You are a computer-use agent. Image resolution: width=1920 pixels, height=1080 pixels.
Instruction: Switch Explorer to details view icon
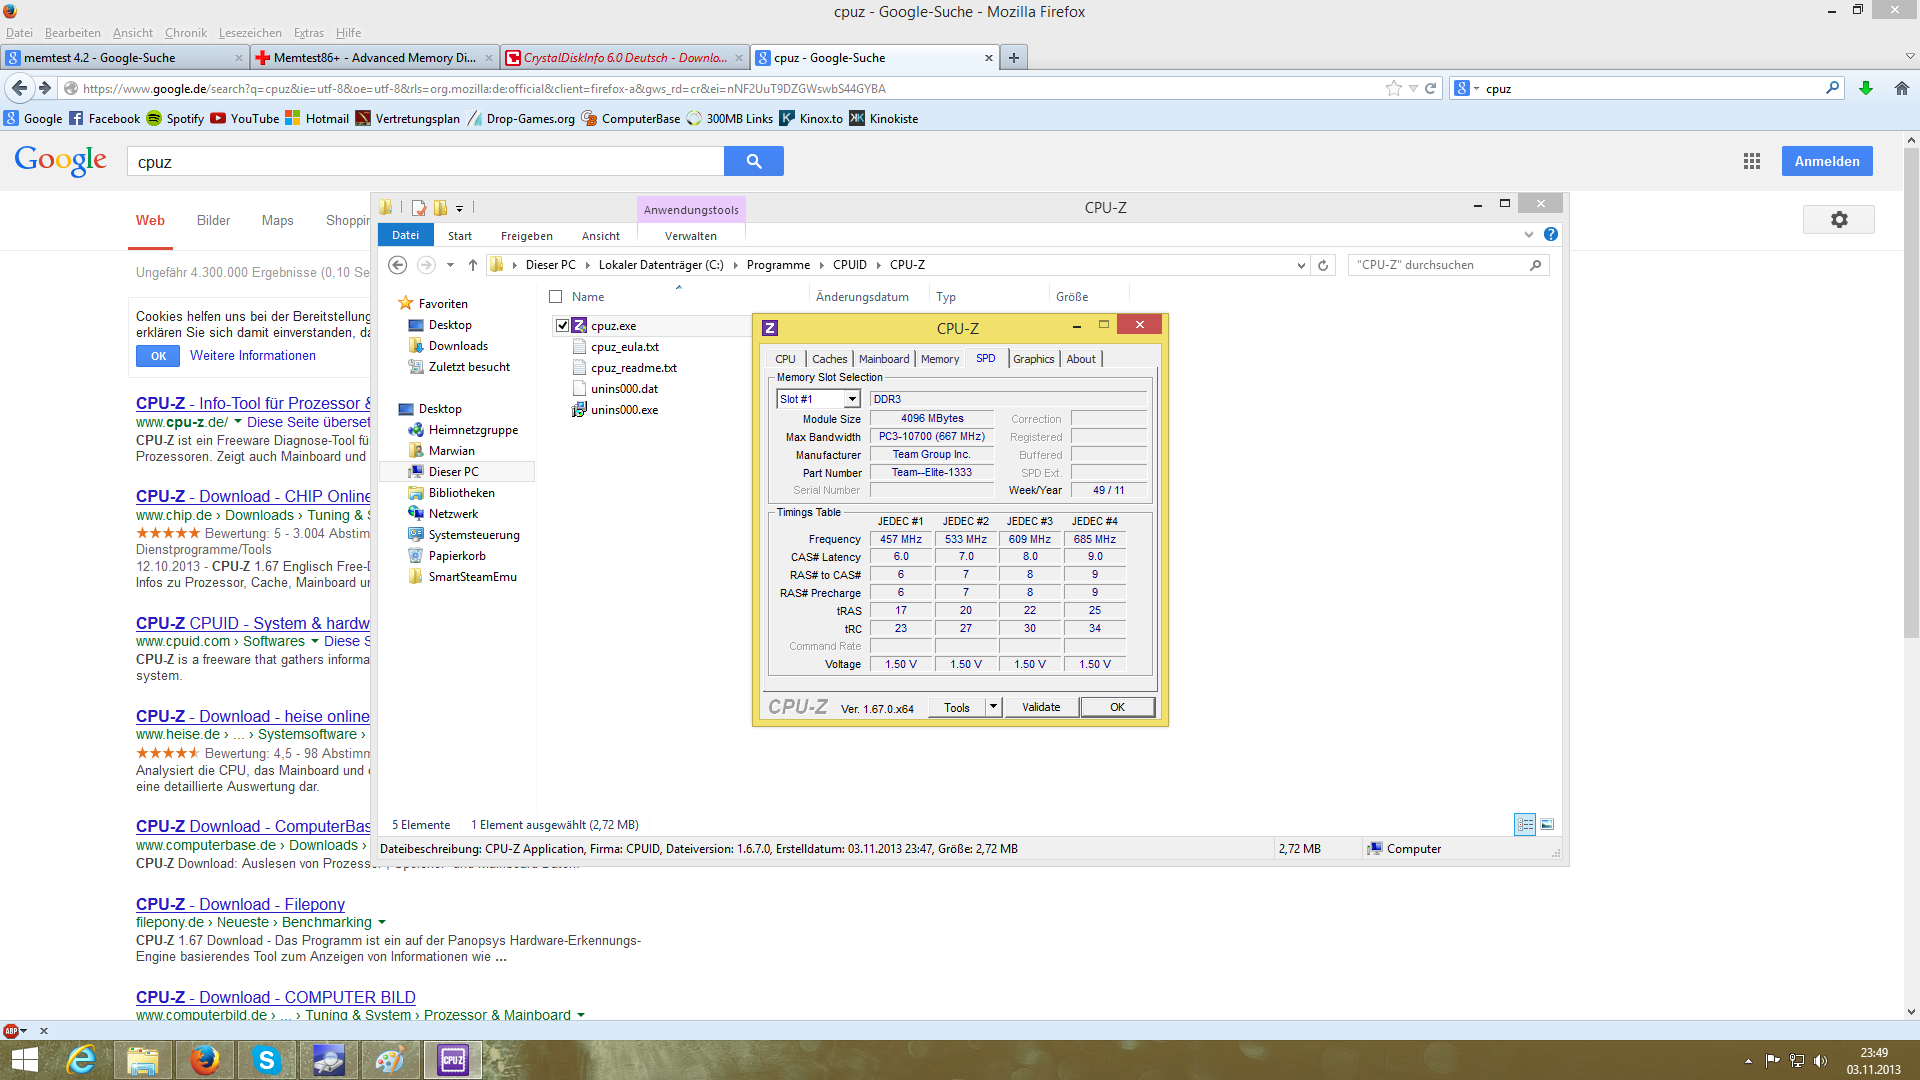(1524, 824)
